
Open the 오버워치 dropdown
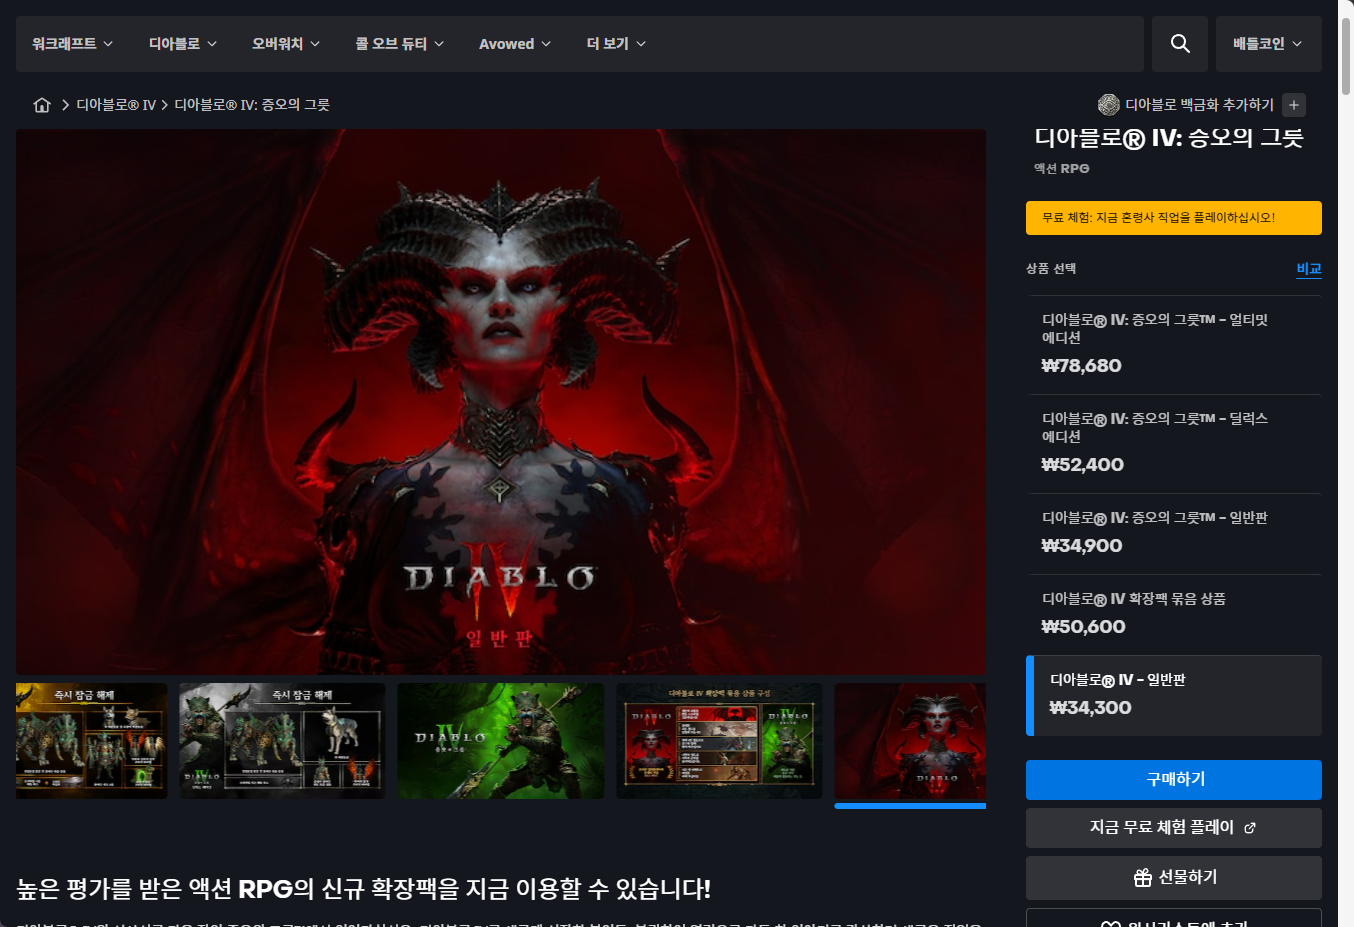point(286,44)
